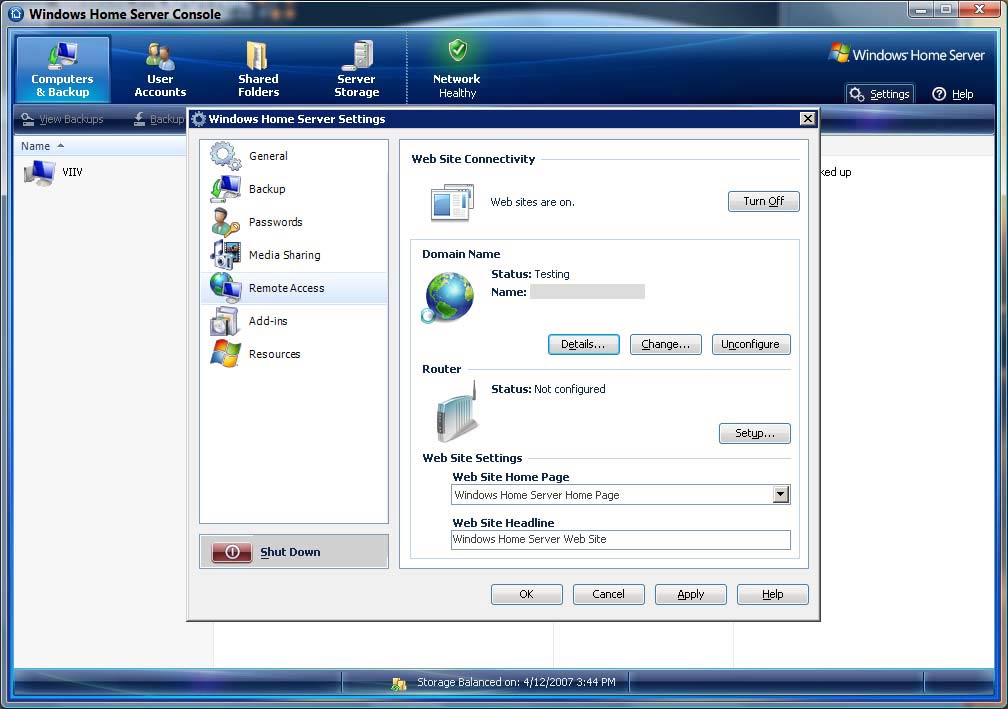Screen dimensions: 1008x709
Task: Sort the list by Name column header
Action: click(x=36, y=146)
